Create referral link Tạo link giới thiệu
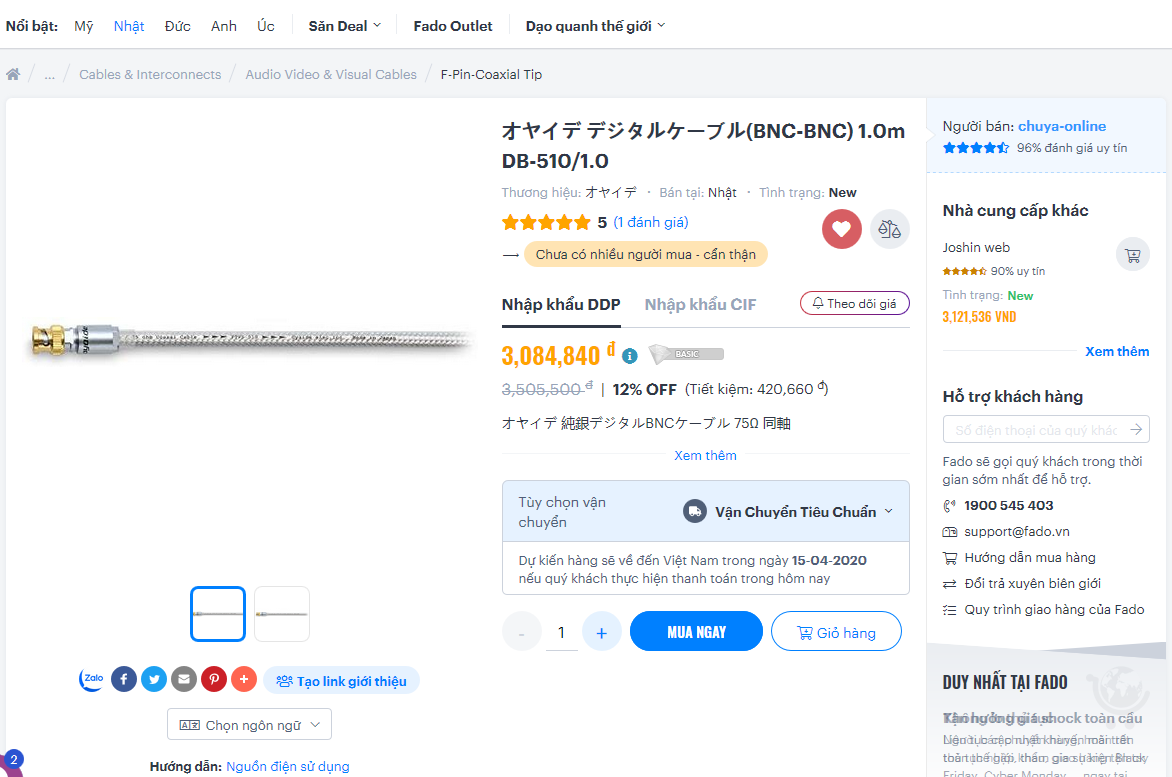Screen dimensions: 1172x777 (341, 681)
